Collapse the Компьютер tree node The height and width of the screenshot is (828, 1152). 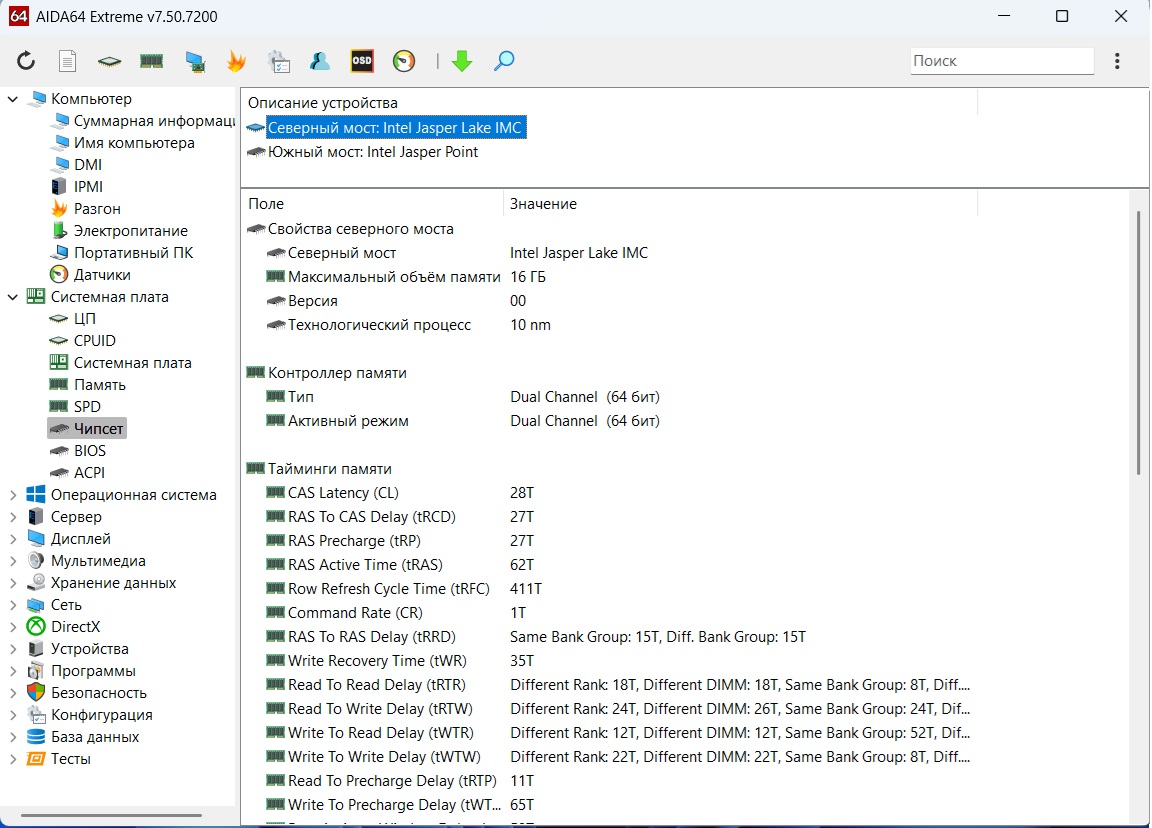[13, 99]
